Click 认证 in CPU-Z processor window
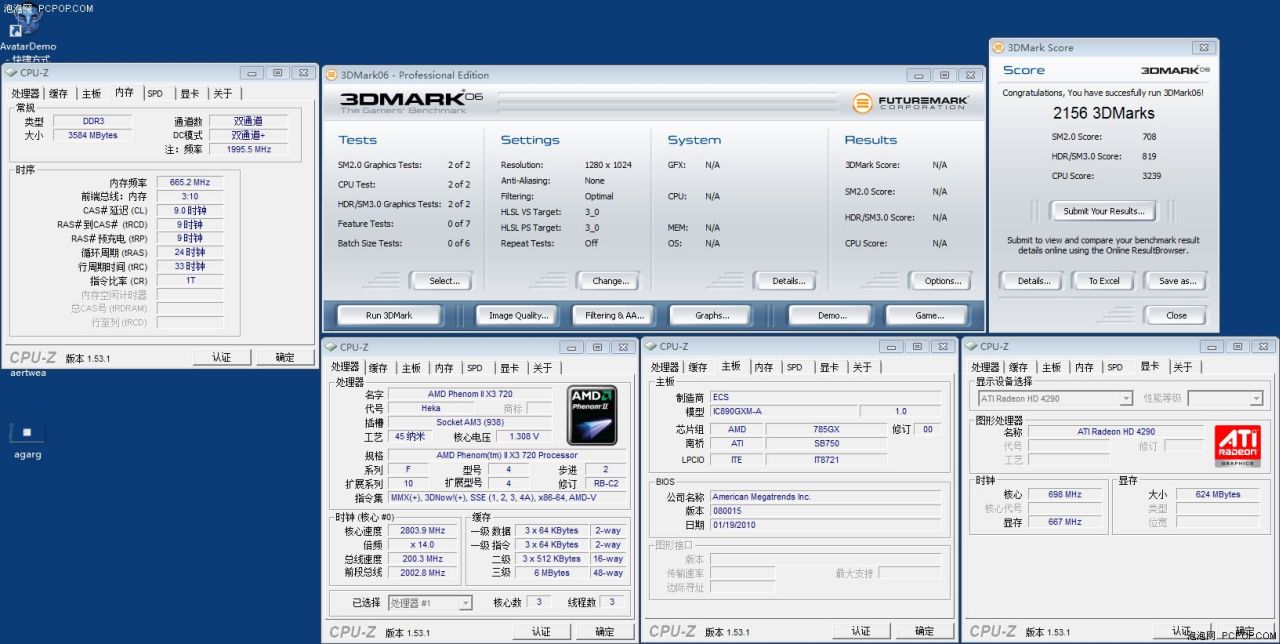The width and height of the screenshot is (1280, 644). (x=541, y=632)
